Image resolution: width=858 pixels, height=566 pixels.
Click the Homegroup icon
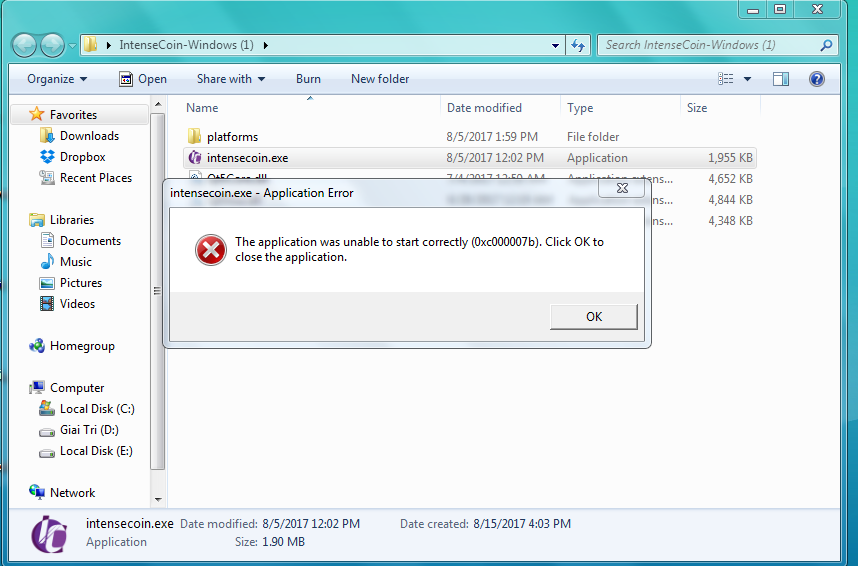click(37, 346)
